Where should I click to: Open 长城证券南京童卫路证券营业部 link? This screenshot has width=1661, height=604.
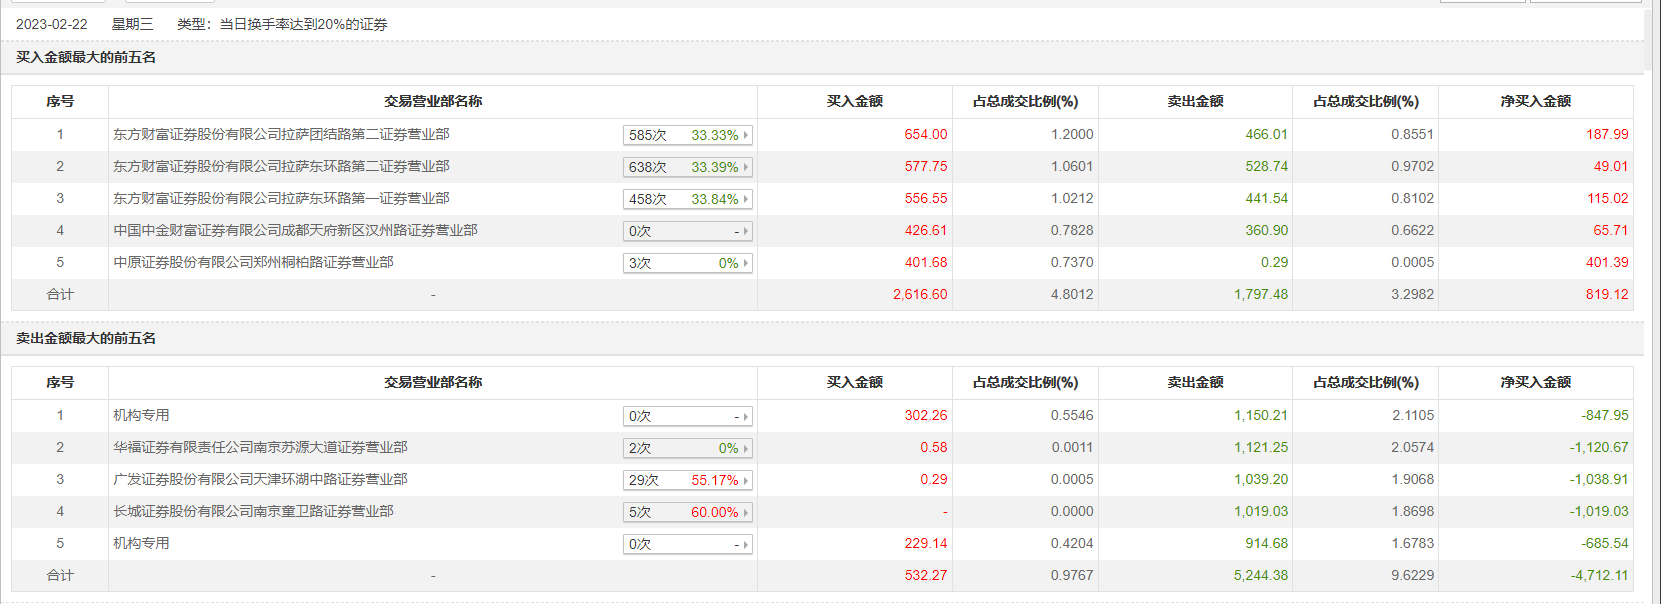click(253, 511)
